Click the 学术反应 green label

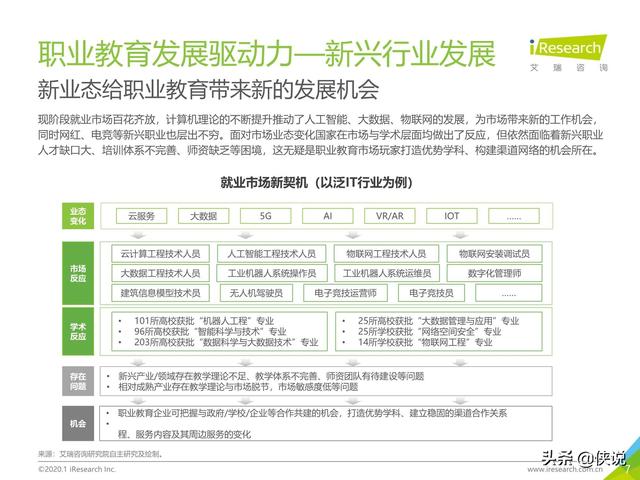coord(78,331)
